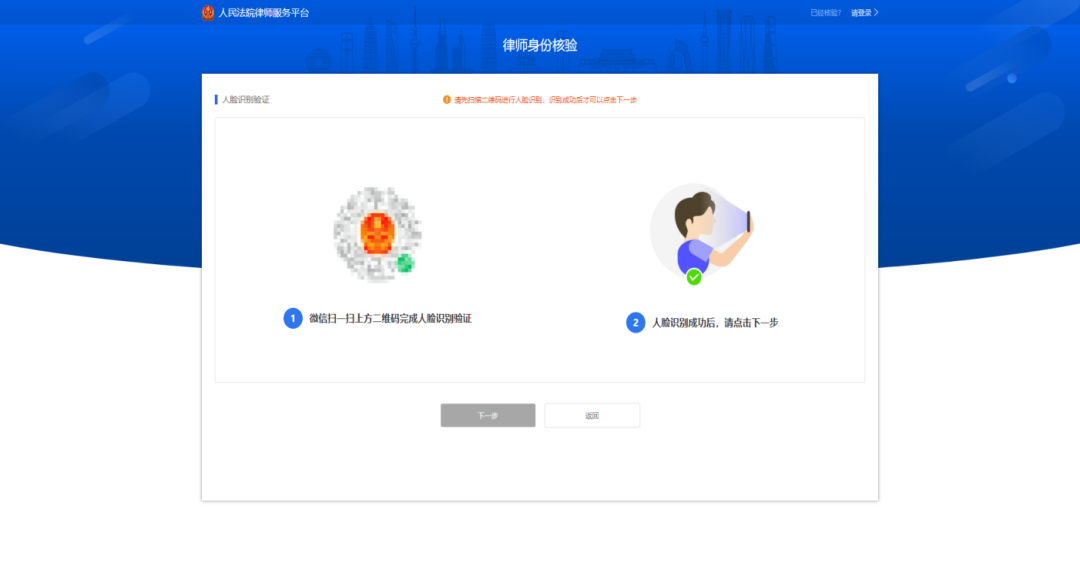Click the red emblem inside the QR code
This screenshot has height=572, width=1080.
377,233
